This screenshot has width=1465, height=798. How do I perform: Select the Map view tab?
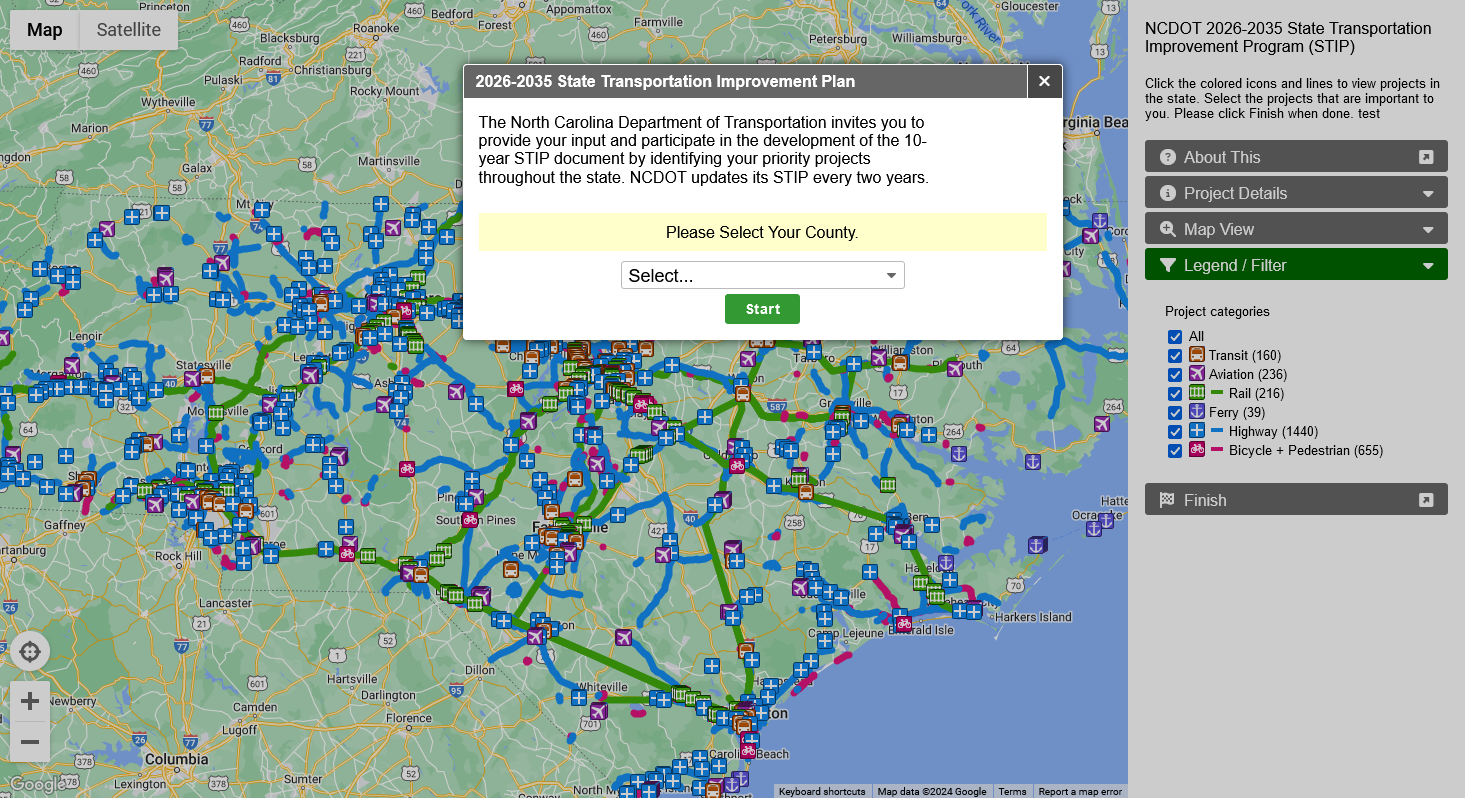point(44,30)
